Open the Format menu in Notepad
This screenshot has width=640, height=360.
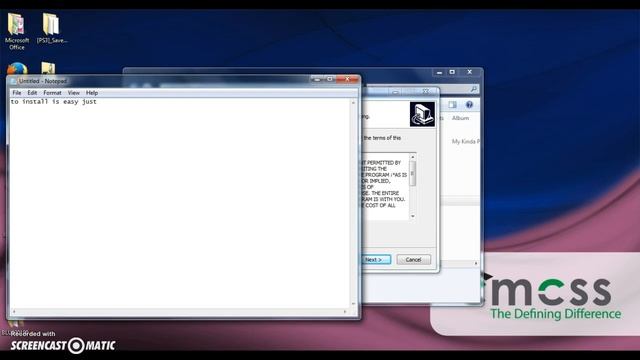tap(52, 93)
